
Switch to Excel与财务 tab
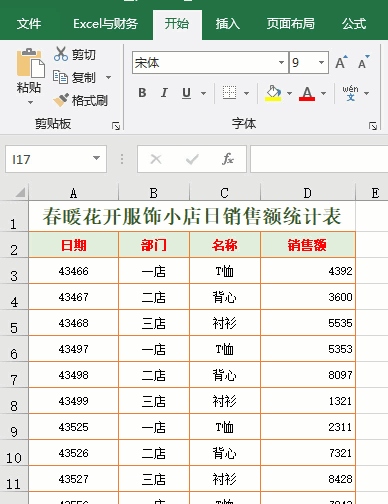pyautogui.click(x=105, y=24)
